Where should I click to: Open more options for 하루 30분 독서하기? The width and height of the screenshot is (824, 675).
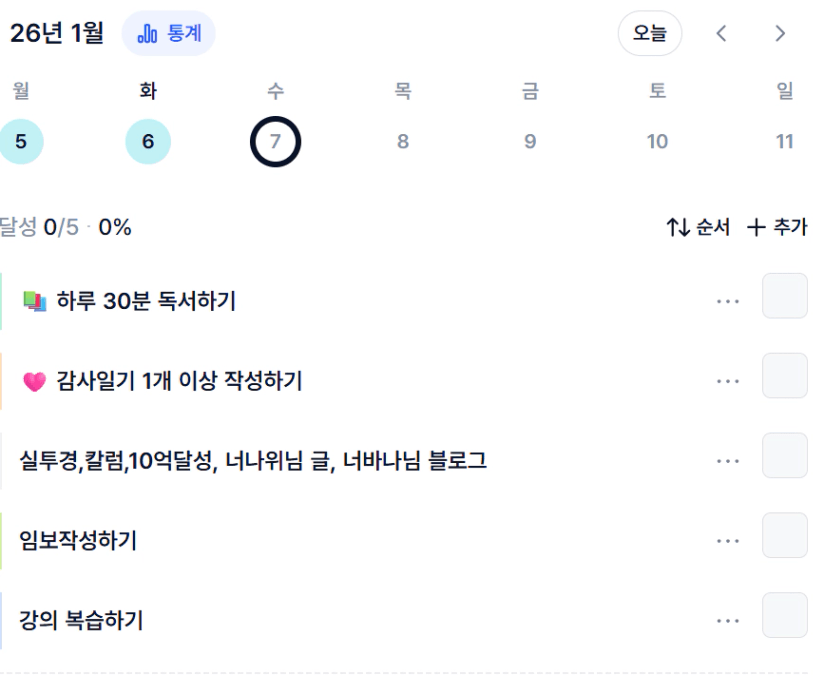[x=728, y=301]
